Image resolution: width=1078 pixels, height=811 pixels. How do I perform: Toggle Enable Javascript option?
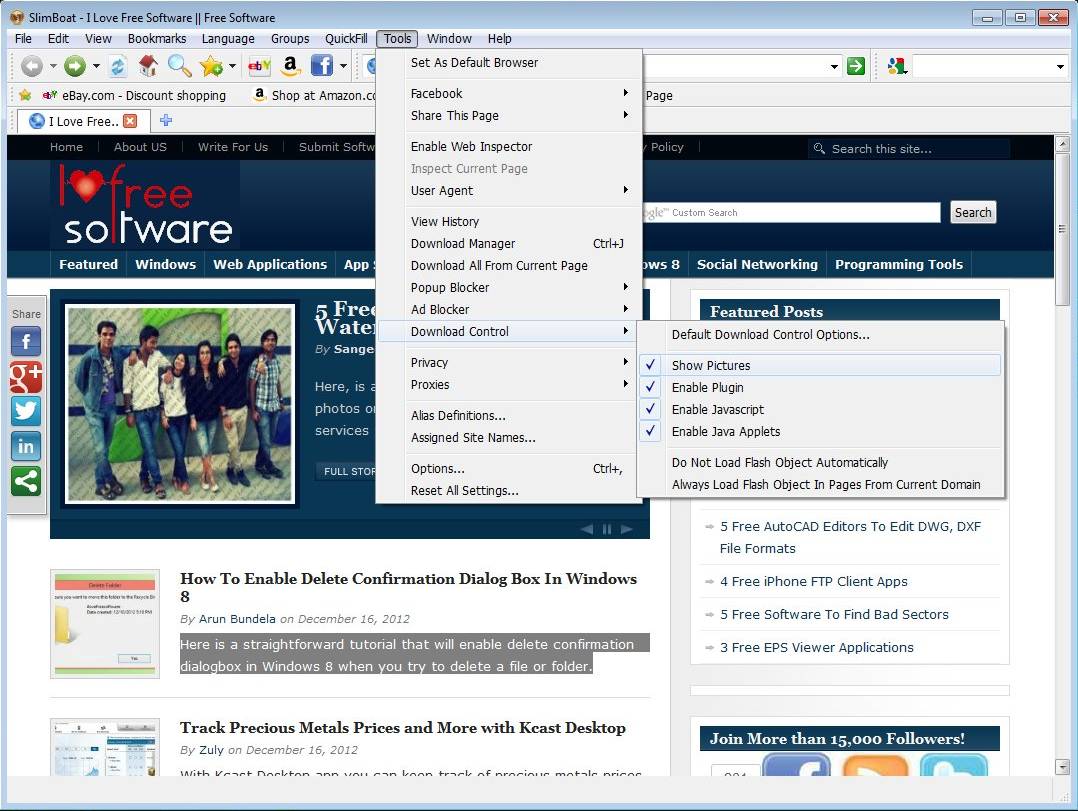[819, 409]
